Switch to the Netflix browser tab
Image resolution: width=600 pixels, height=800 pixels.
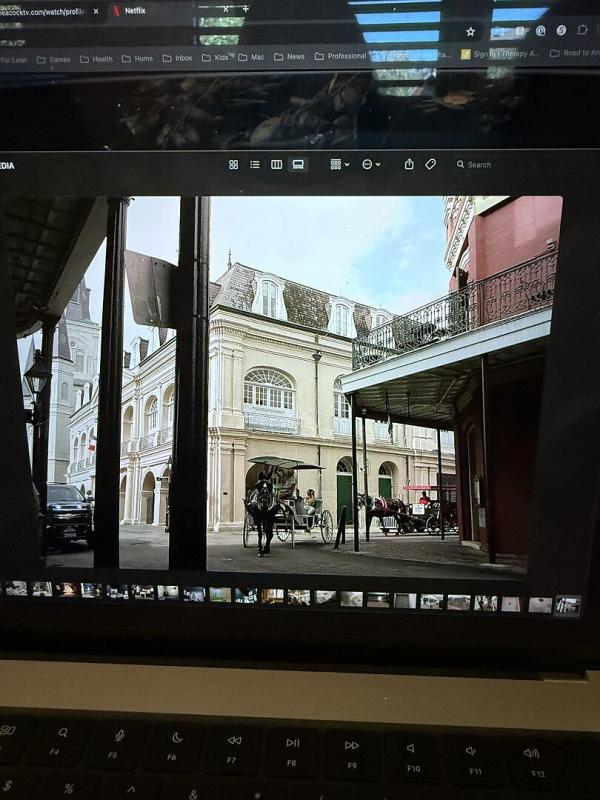135,11
